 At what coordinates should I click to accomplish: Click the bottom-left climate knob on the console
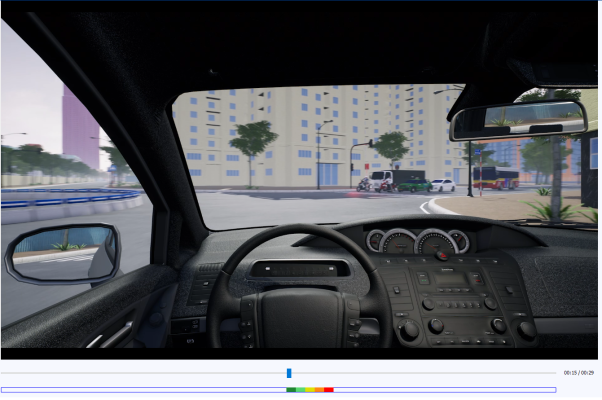click(x=409, y=328)
